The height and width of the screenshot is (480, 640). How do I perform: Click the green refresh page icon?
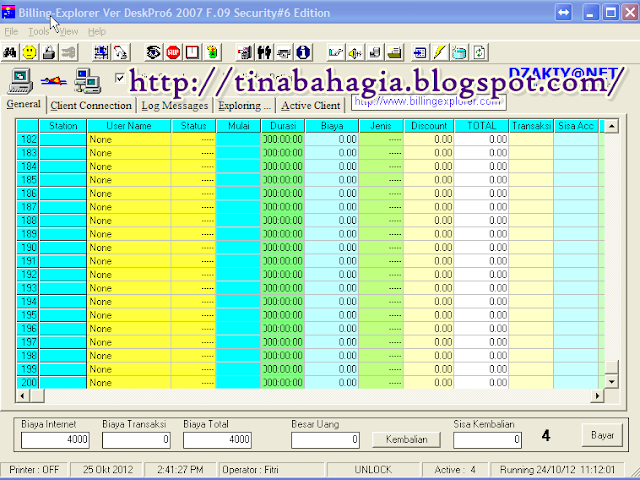[x=479, y=52]
